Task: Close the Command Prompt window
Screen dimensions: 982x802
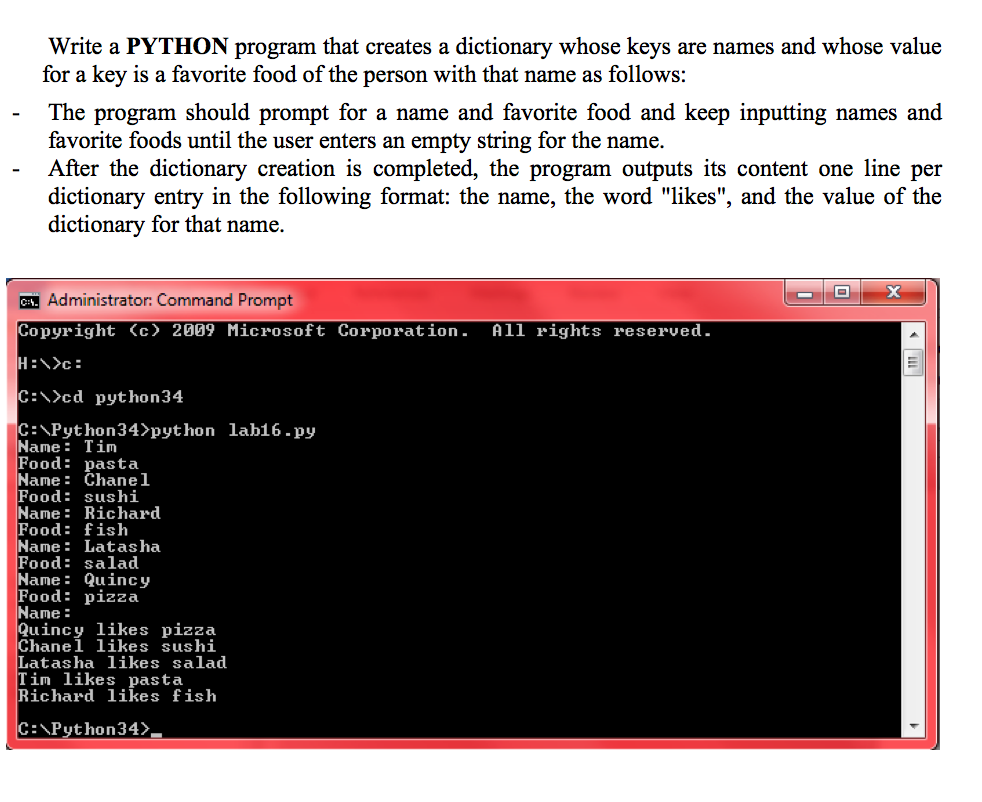Action: 894,292
